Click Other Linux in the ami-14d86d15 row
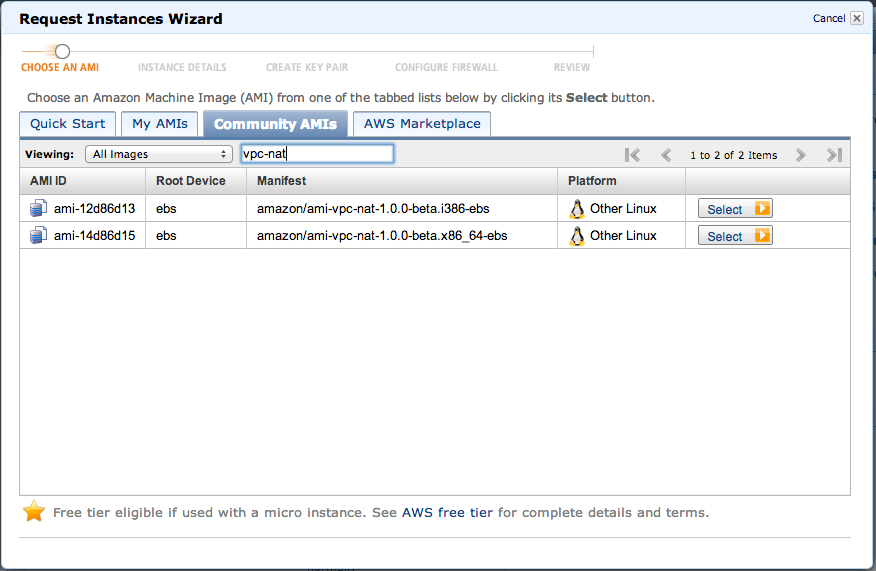This screenshot has height=571, width=876. tap(623, 235)
